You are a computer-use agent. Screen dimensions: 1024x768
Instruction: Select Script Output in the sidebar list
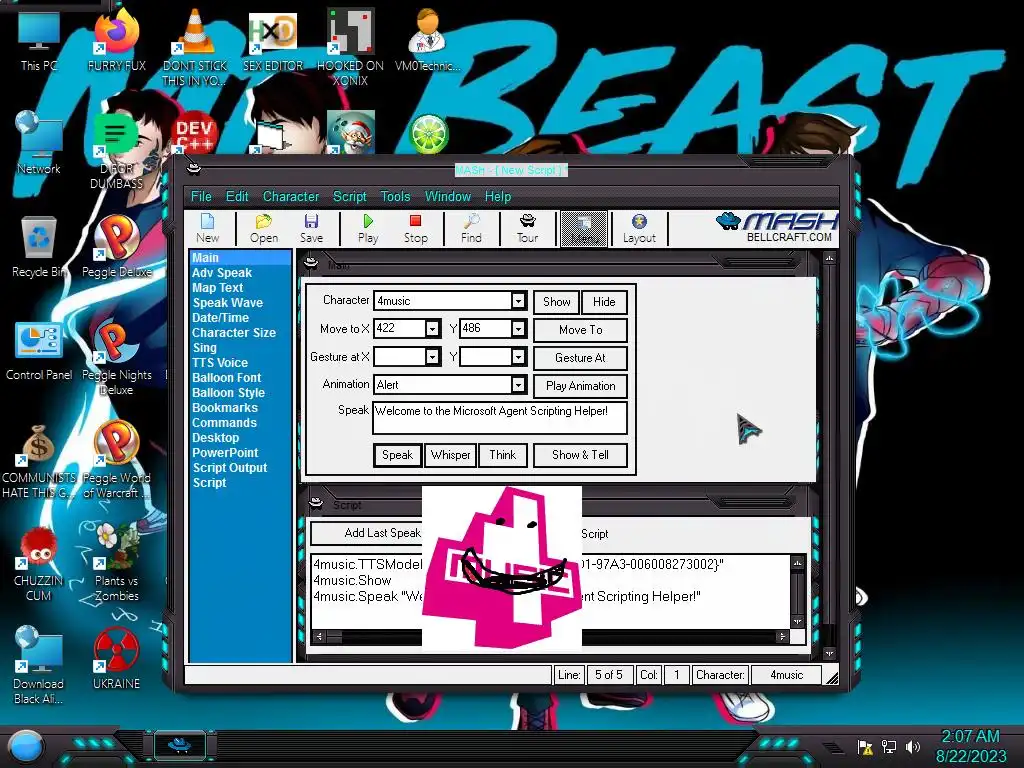(230, 468)
